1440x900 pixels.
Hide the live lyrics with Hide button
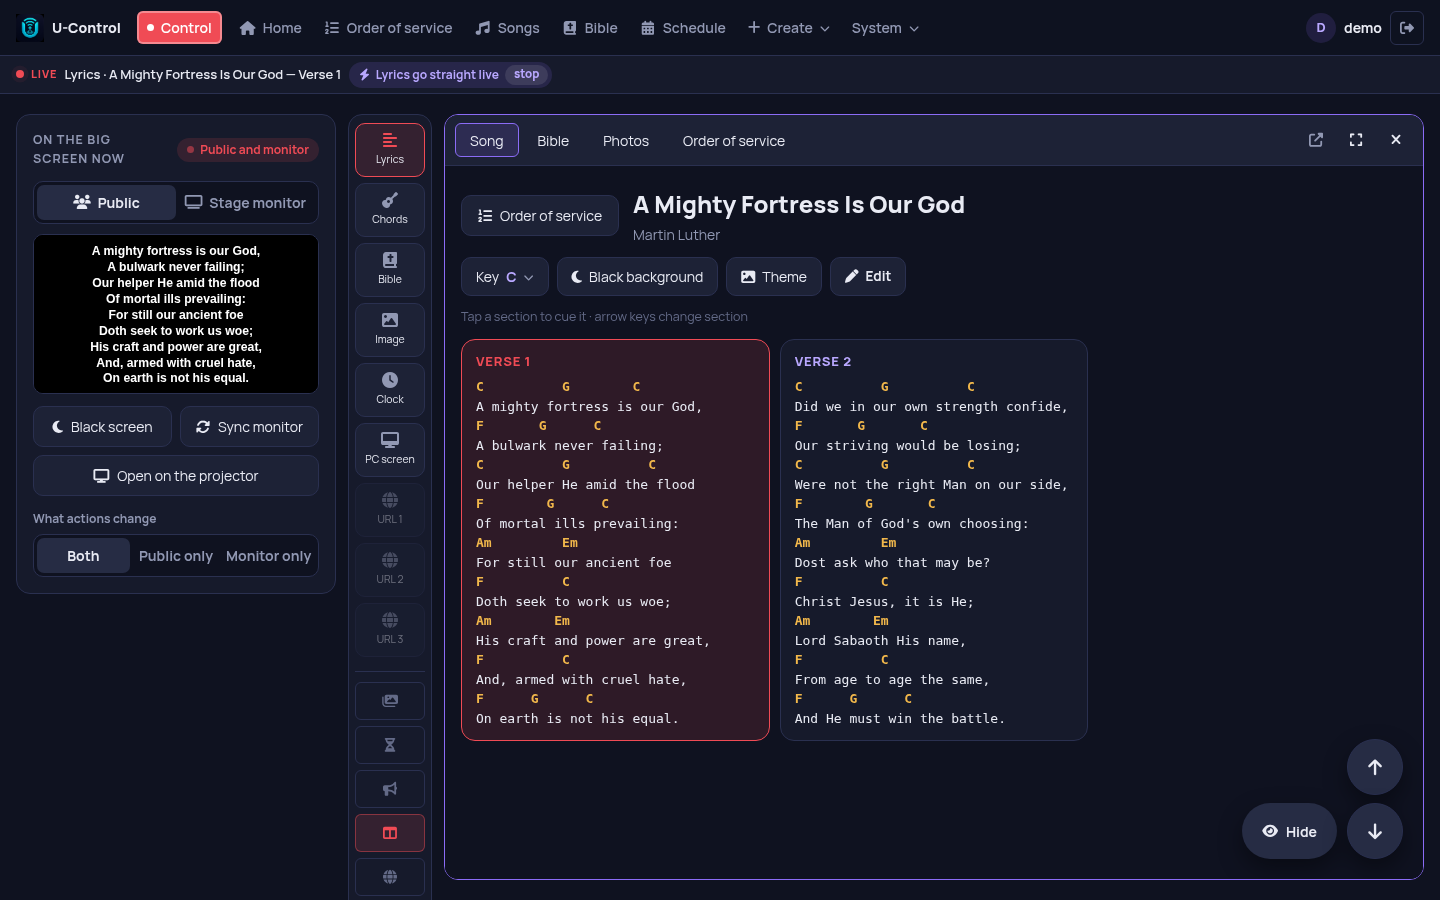click(x=1289, y=831)
